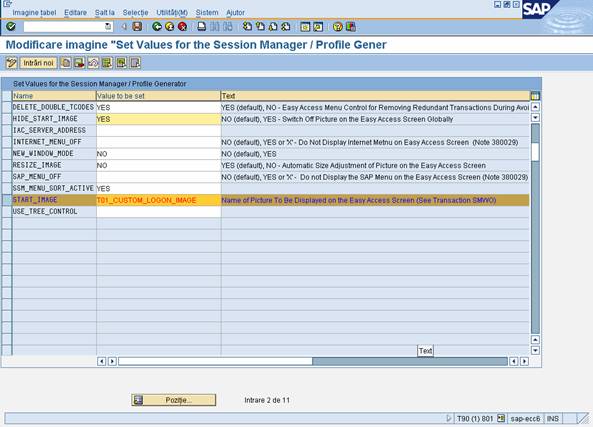593x427 pixels.
Task: Open the Selecție menu
Action: pos(135,12)
